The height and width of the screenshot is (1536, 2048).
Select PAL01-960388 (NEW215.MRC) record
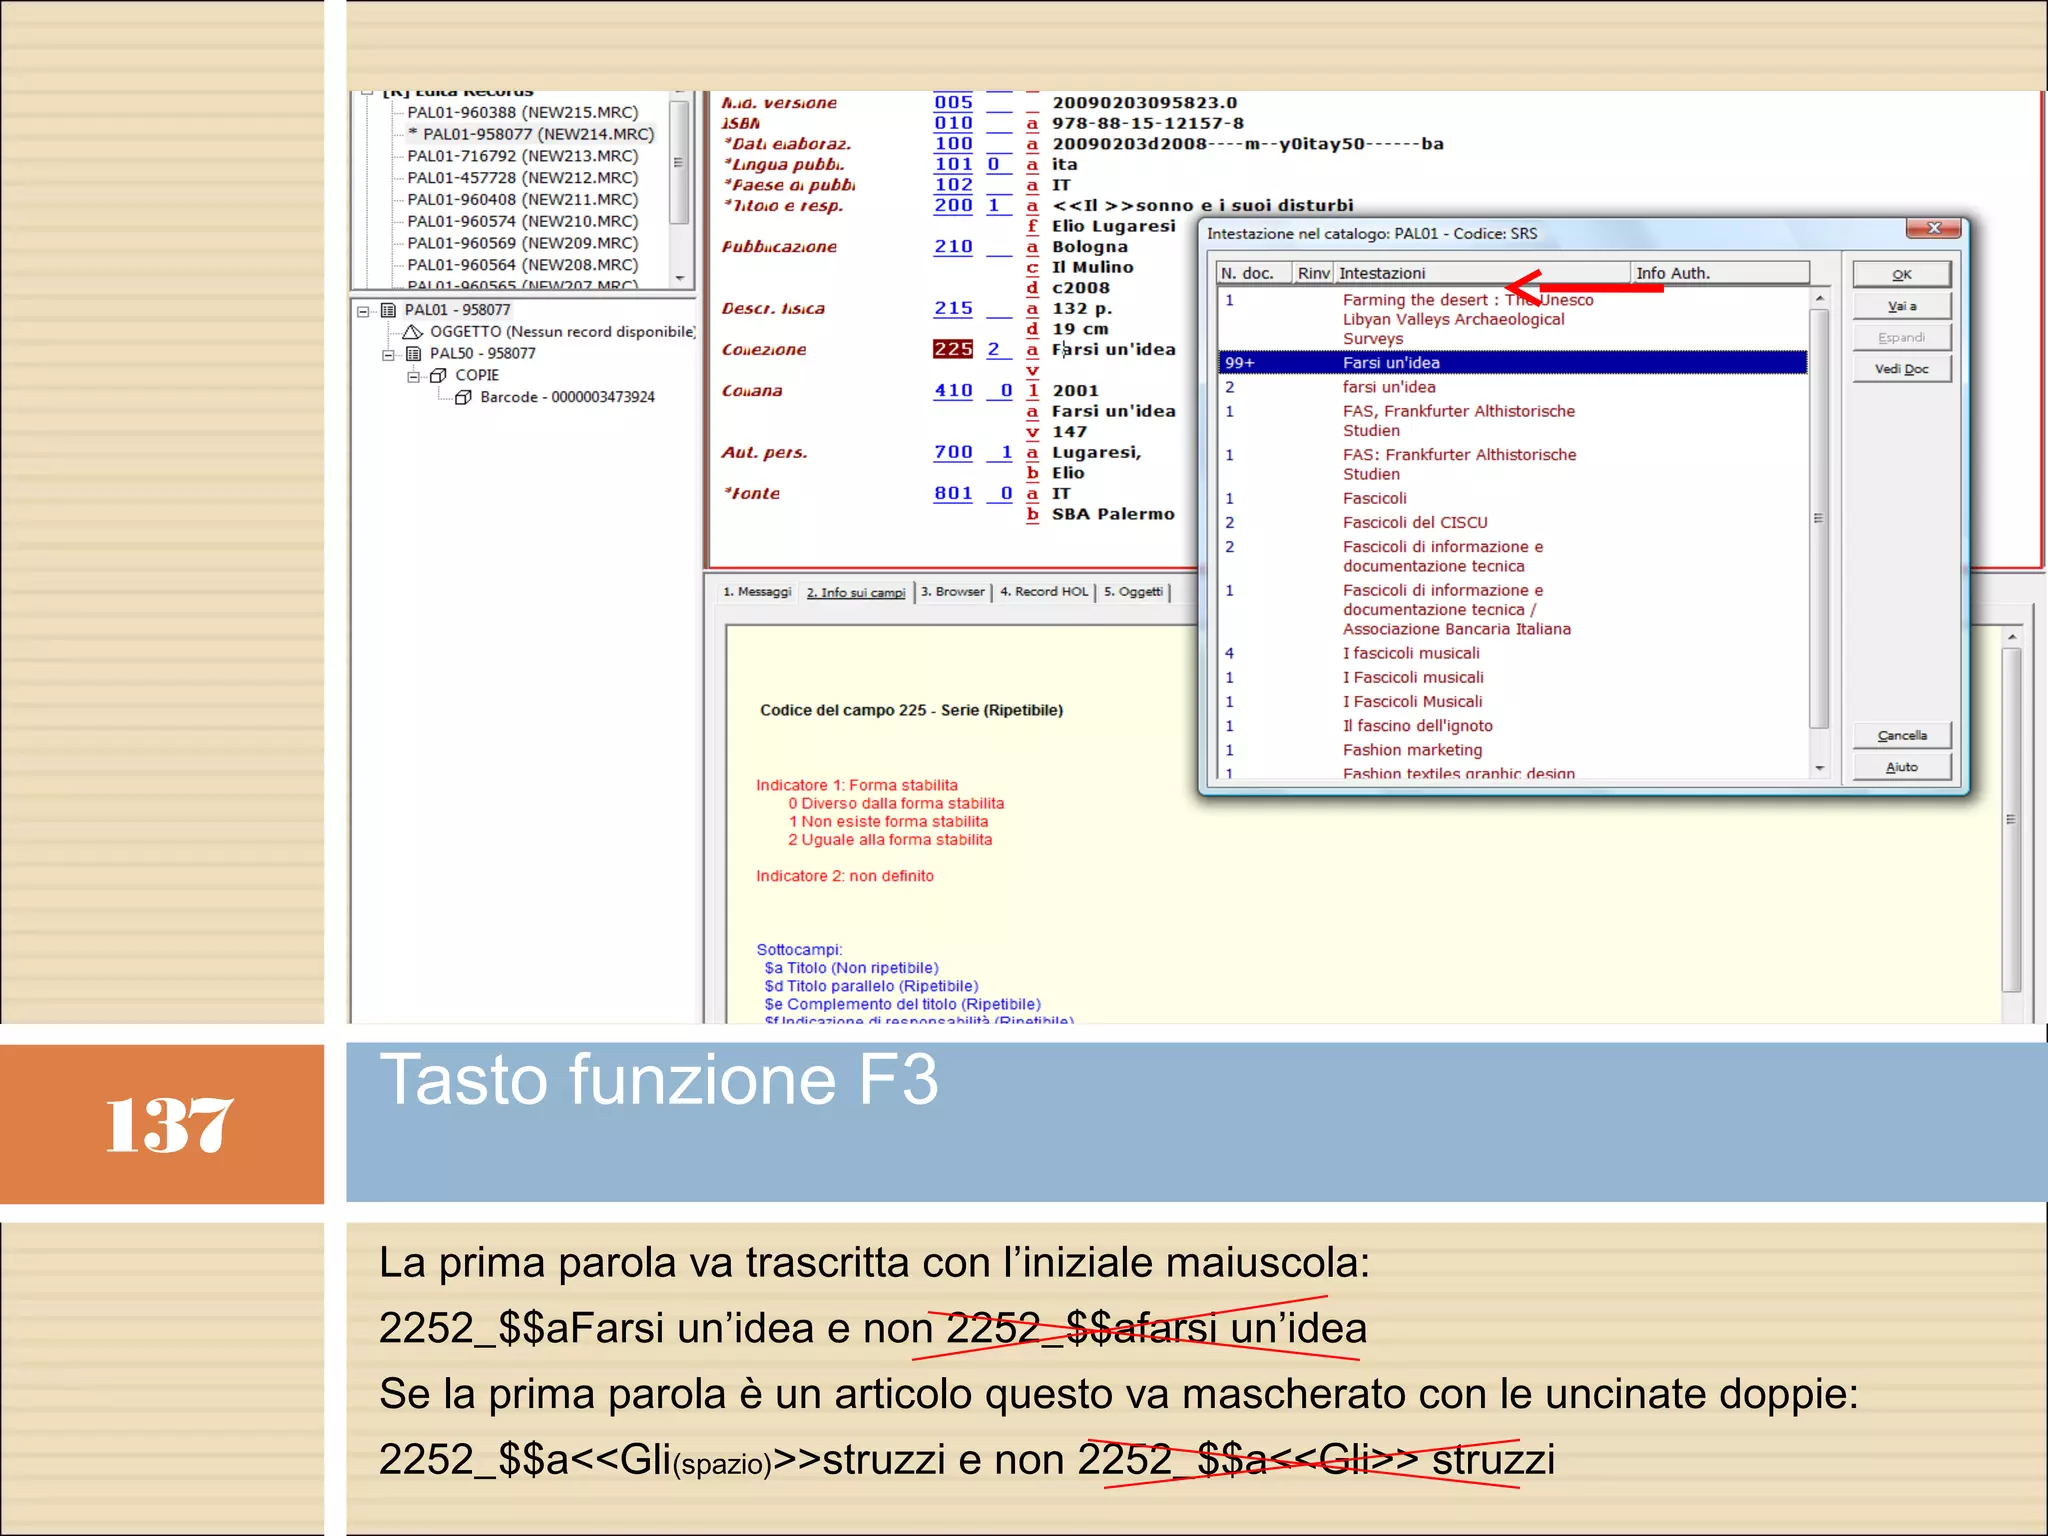coord(522,112)
